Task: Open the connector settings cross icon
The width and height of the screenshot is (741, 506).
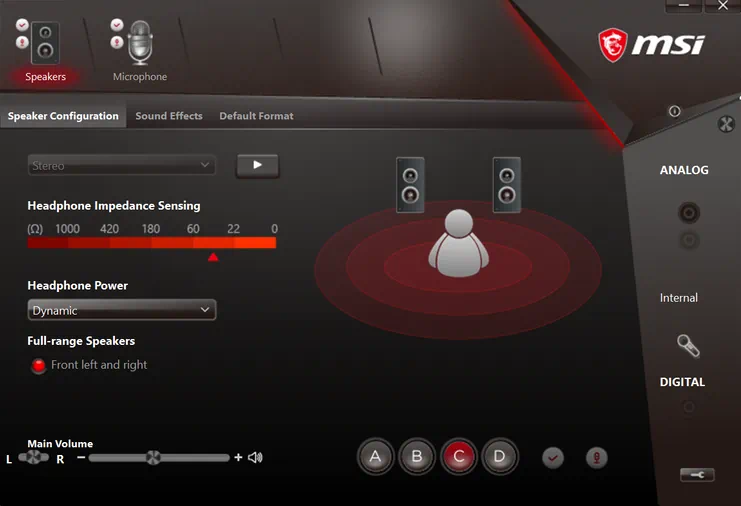Action: click(x=726, y=124)
